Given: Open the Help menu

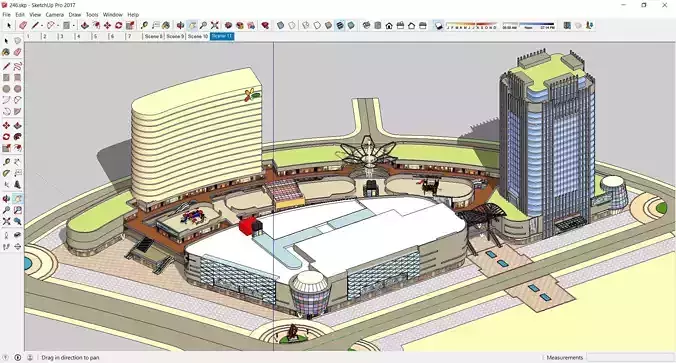Looking at the screenshot, I should point(133,15).
